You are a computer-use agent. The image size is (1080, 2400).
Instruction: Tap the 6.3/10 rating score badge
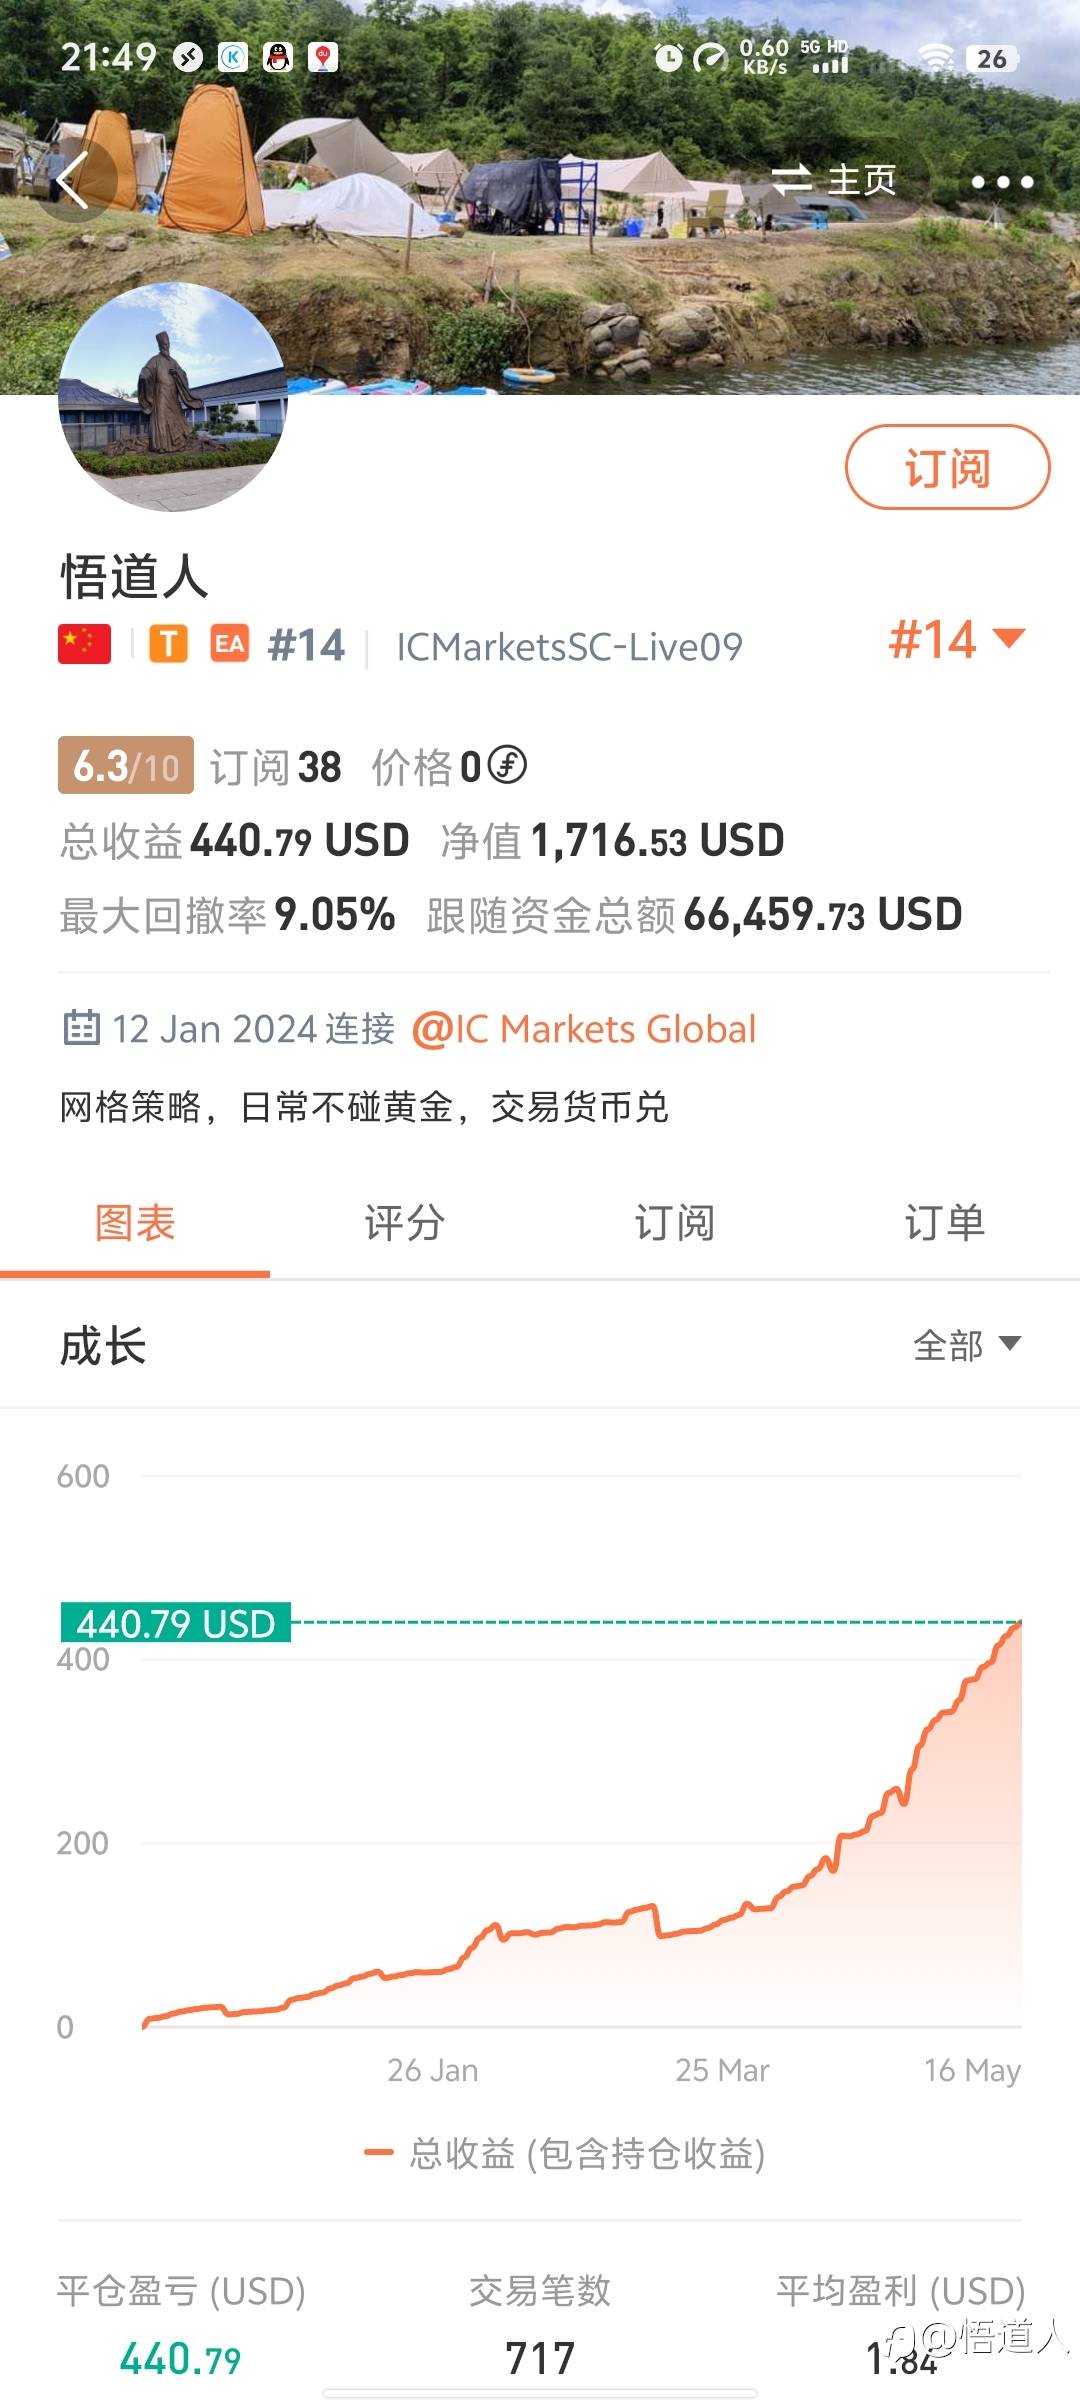pyautogui.click(x=126, y=766)
